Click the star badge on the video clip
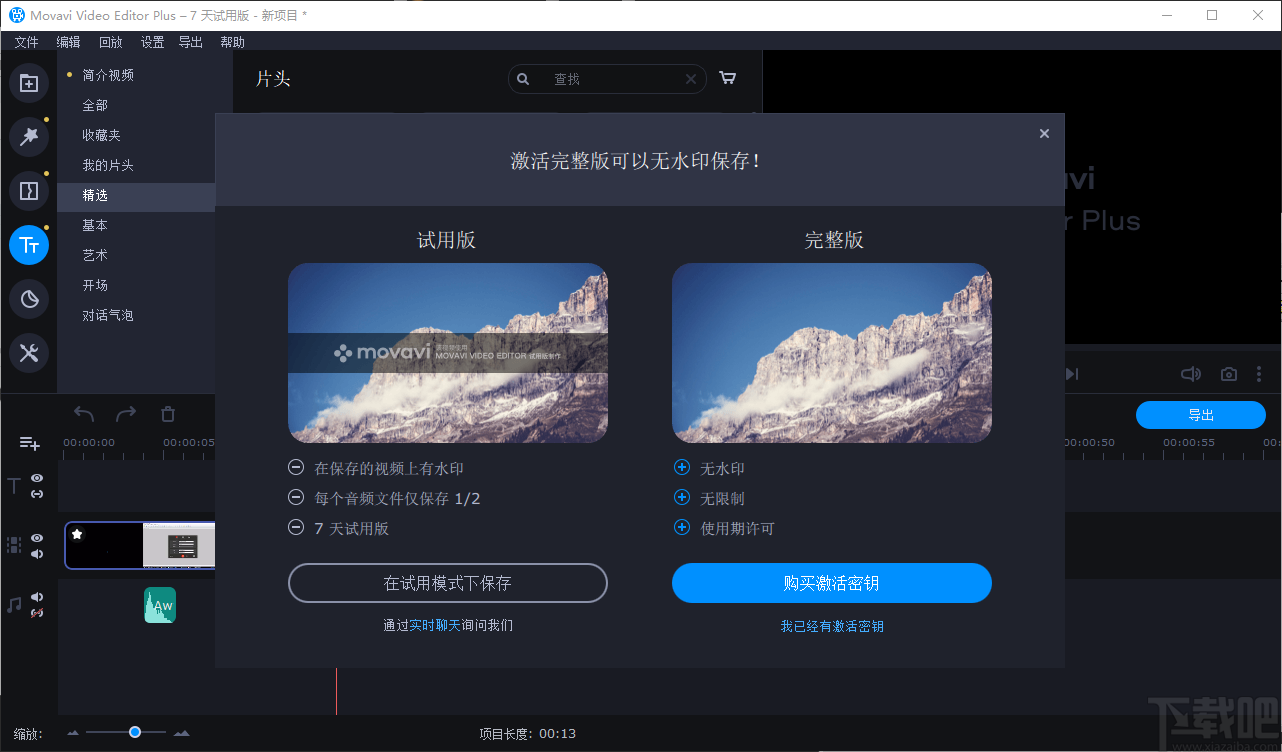1282x752 pixels. (x=77, y=534)
